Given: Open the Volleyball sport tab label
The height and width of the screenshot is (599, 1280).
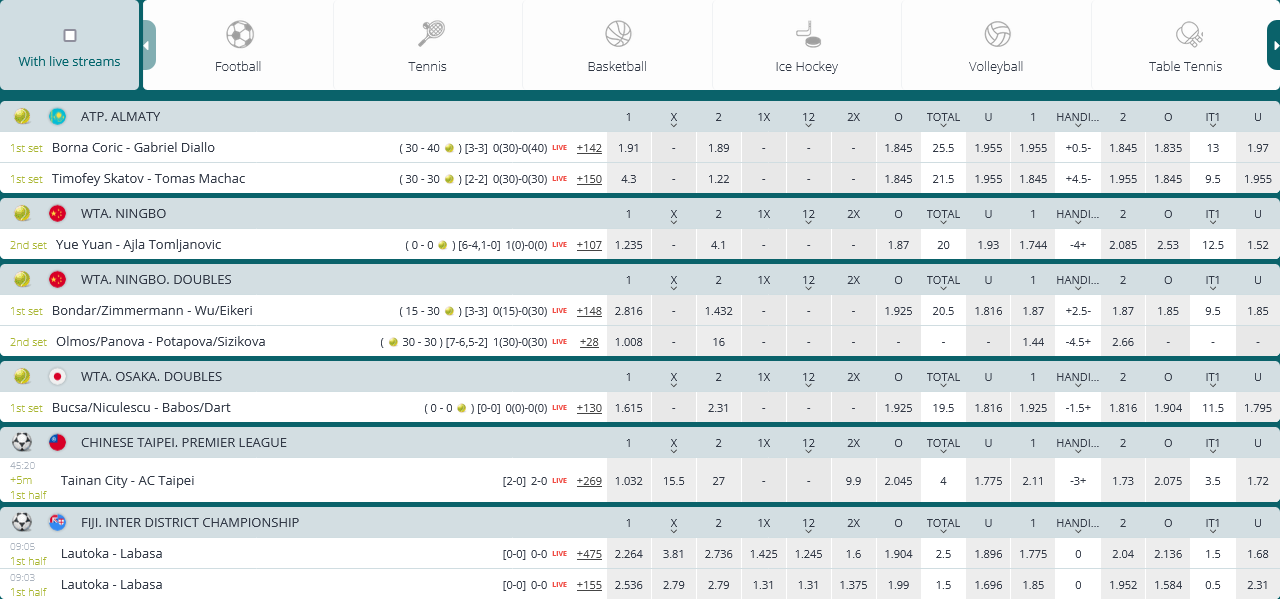Looking at the screenshot, I should [x=996, y=66].
